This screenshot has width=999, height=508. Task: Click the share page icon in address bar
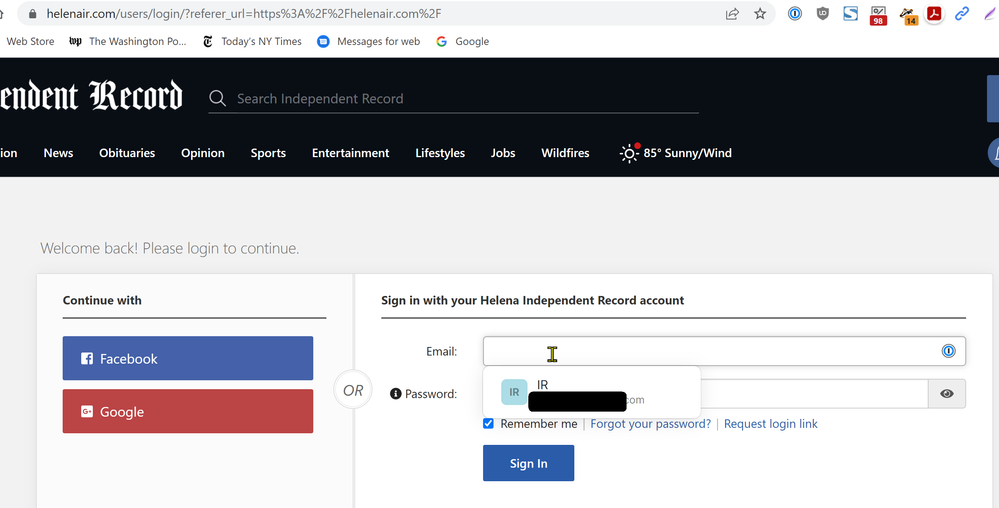[732, 14]
